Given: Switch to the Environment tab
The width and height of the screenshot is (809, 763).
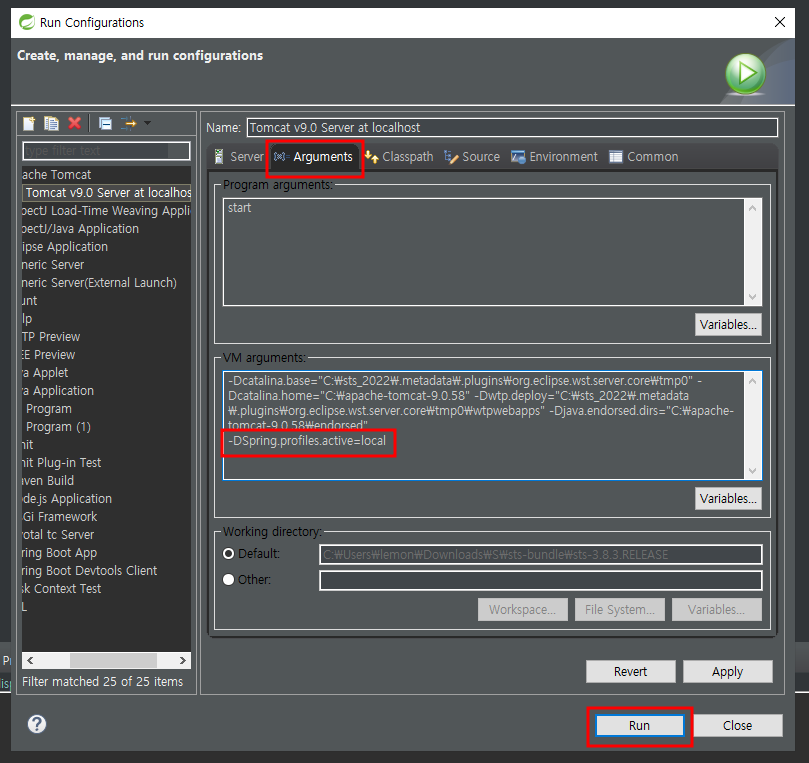Looking at the screenshot, I should point(554,157).
